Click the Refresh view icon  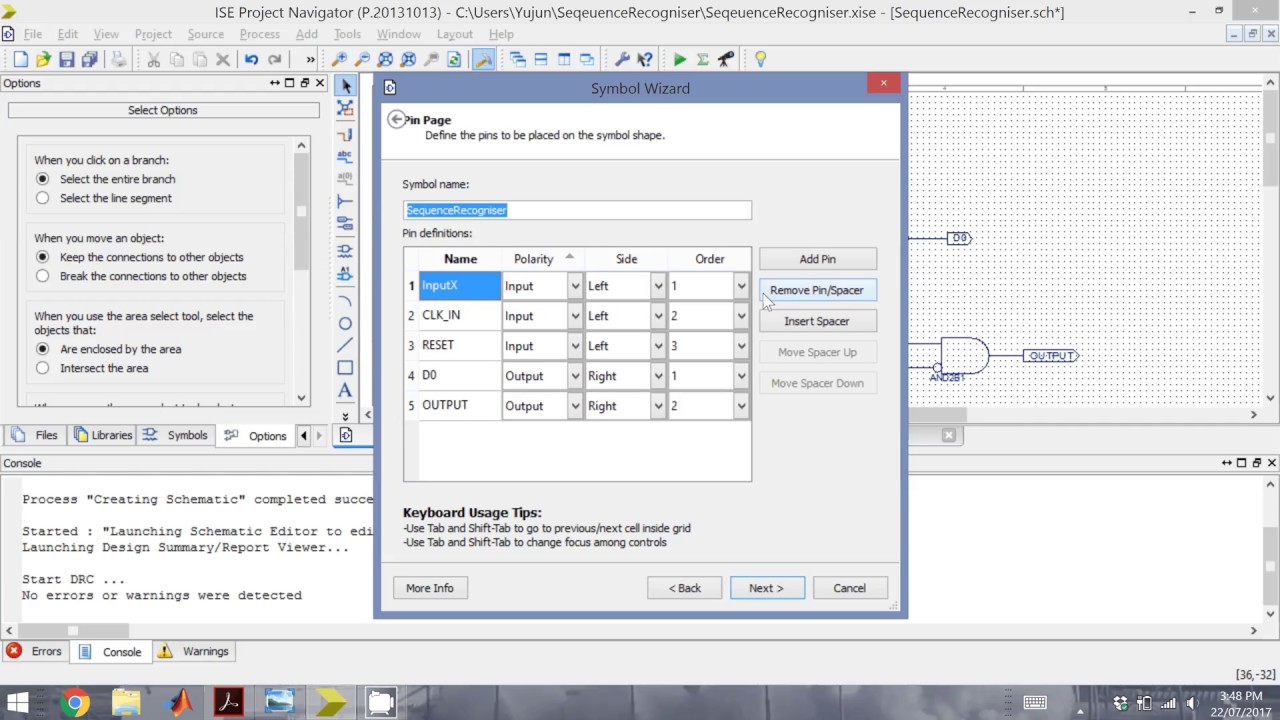pyautogui.click(x=454, y=60)
